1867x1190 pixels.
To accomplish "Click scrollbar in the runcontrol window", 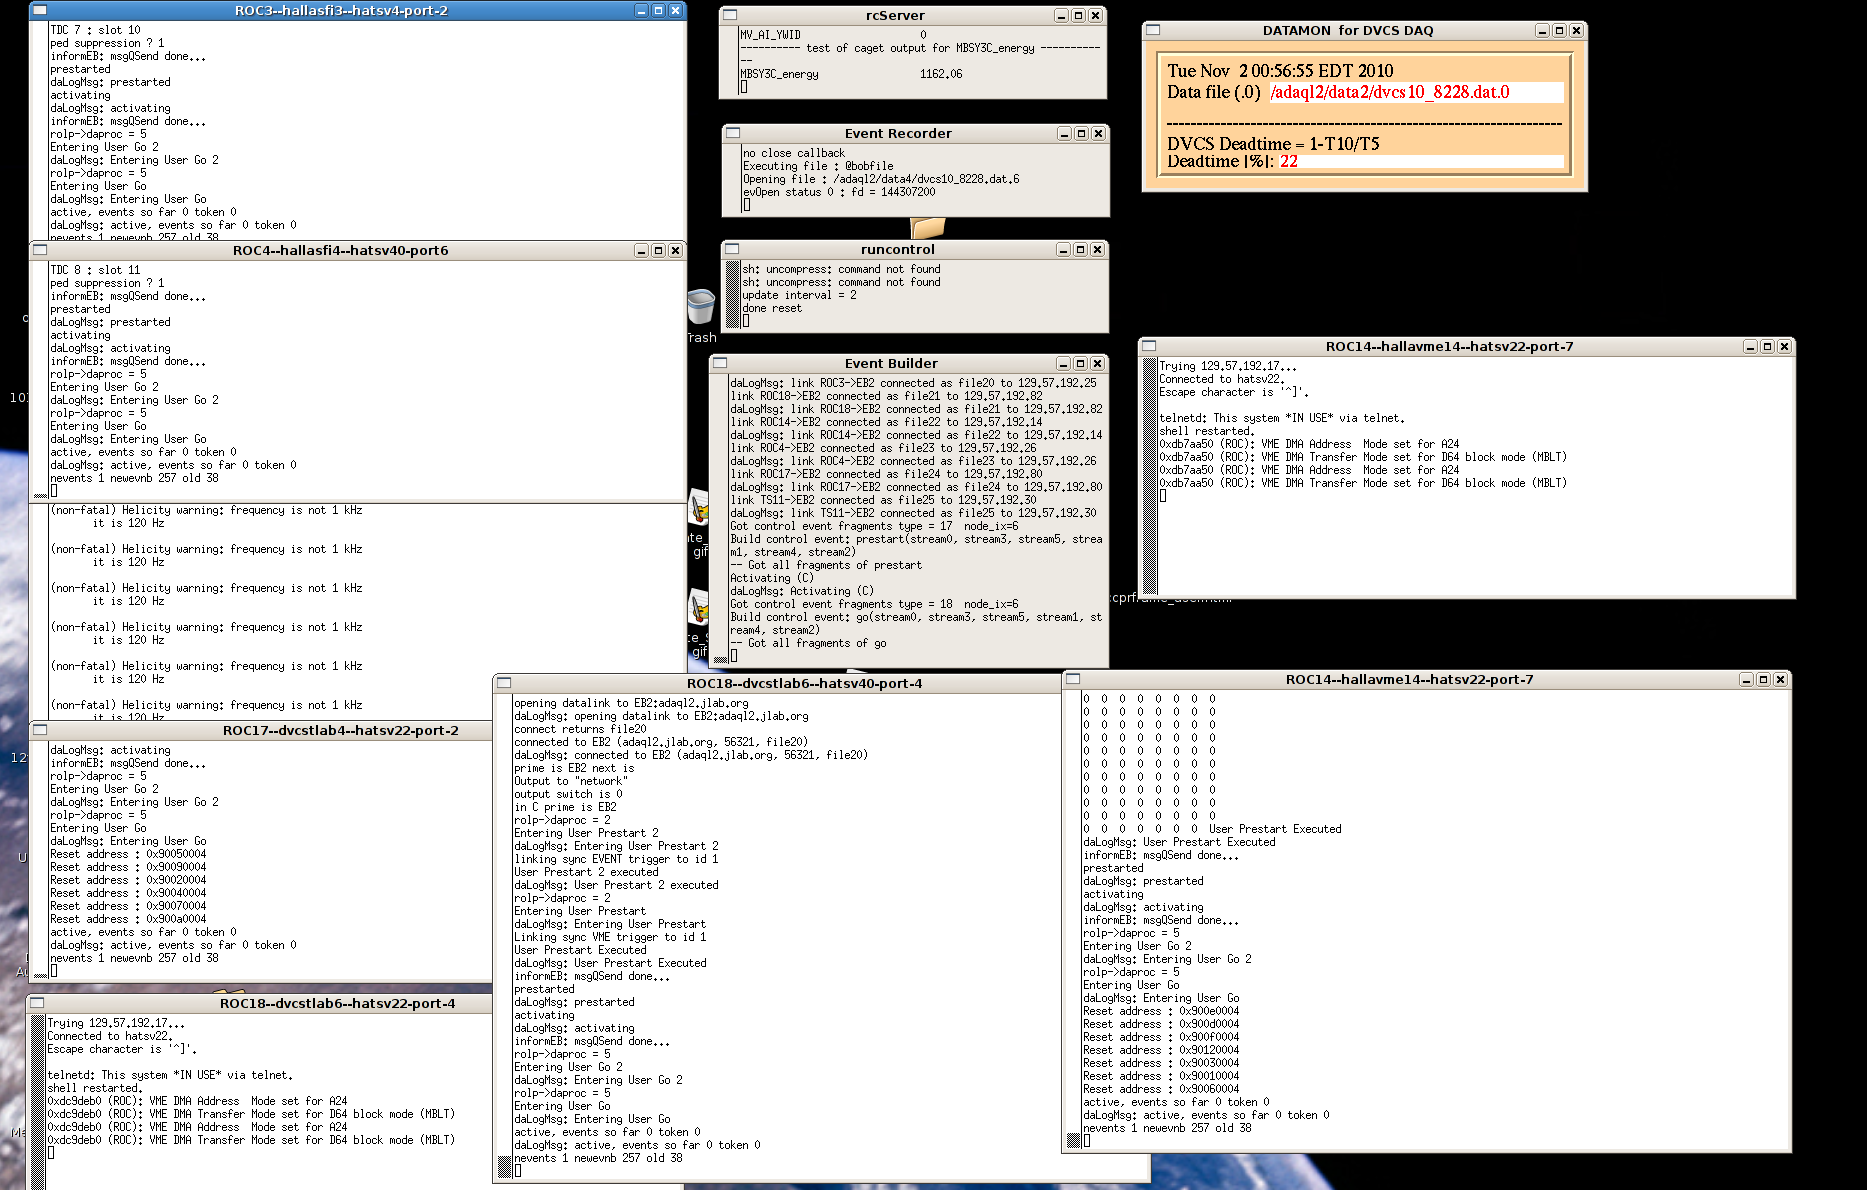I will pos(733,295).
